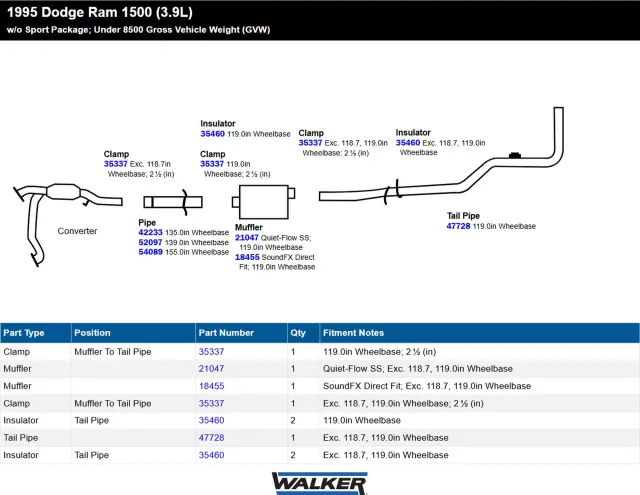Screen dimensions: 640x495
Task: Open pipe part 52097 for 139.0in Wheelbase
Action: click(150, 242)
